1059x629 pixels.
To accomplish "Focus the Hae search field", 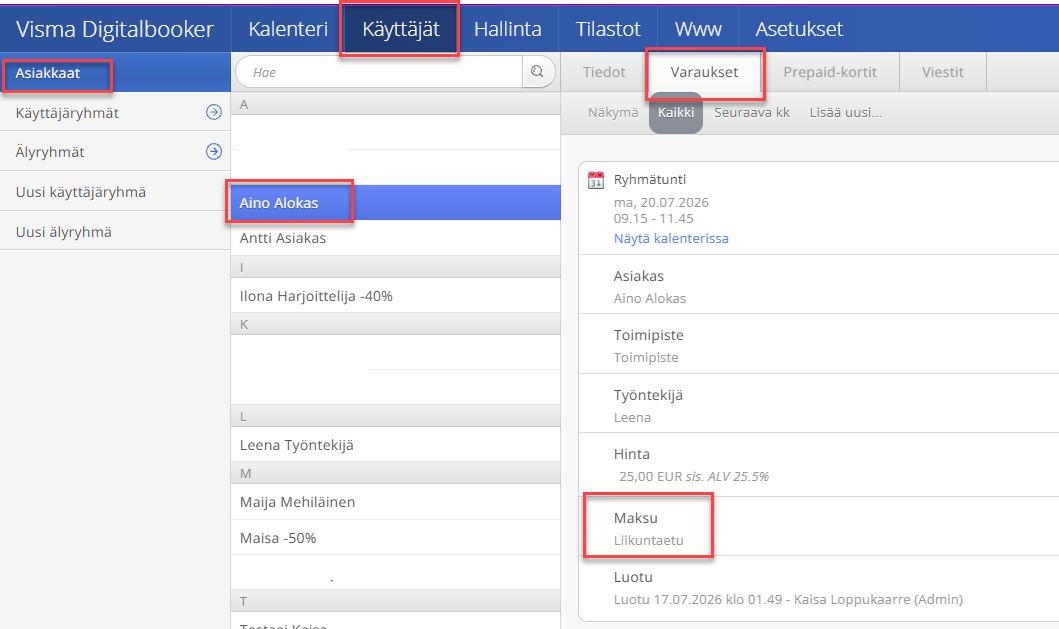I will pyautogui.click(x=379, y=72).
